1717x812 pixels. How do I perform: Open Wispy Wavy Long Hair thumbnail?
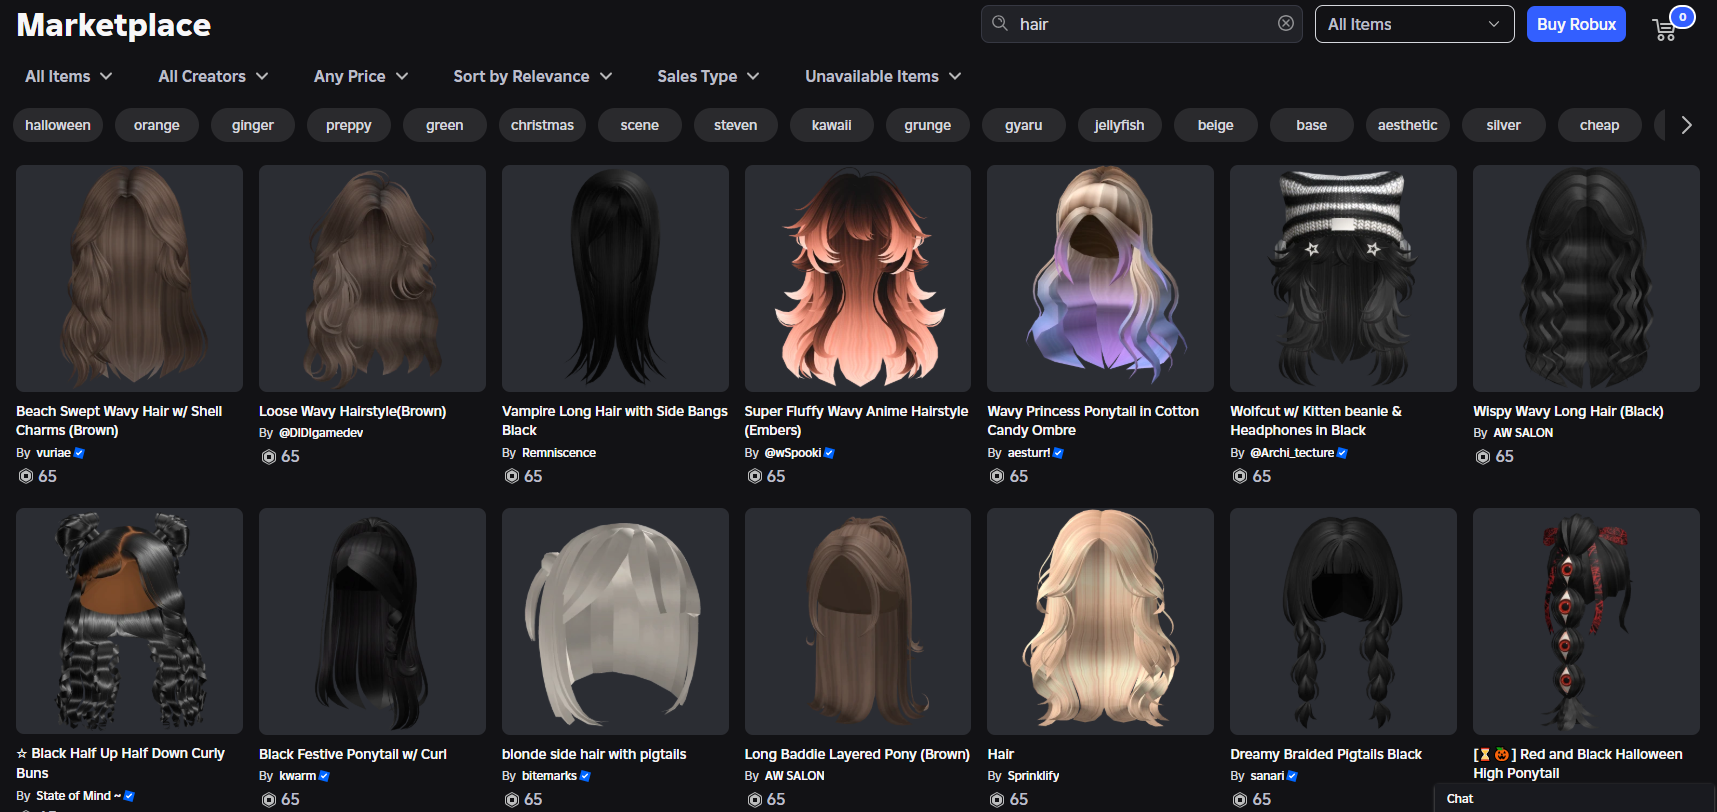pos(1586,278)
